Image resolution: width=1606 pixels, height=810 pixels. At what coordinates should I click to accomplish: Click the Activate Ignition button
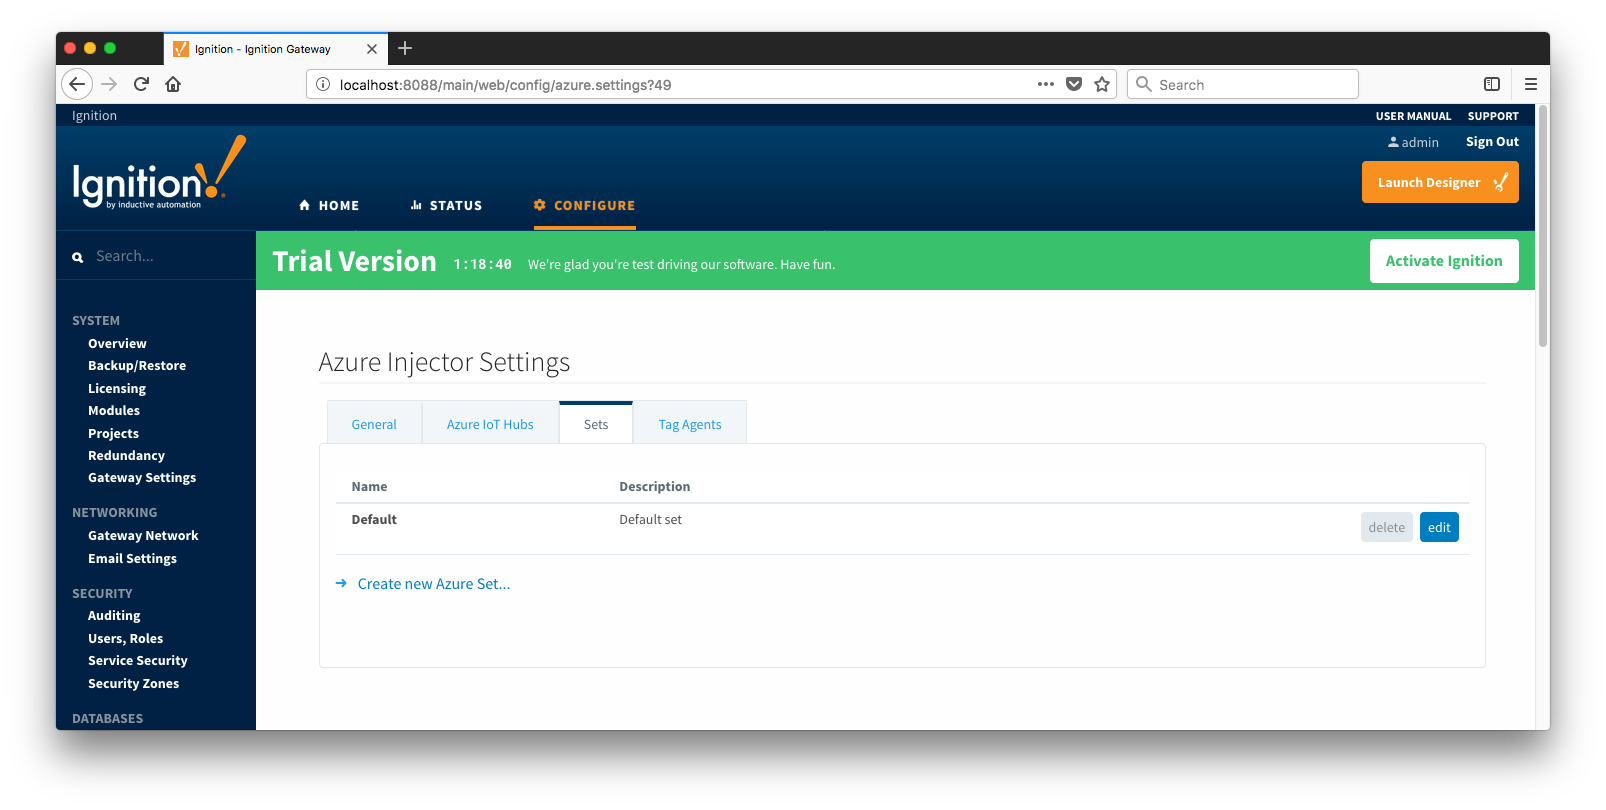tap(1443, 261)
